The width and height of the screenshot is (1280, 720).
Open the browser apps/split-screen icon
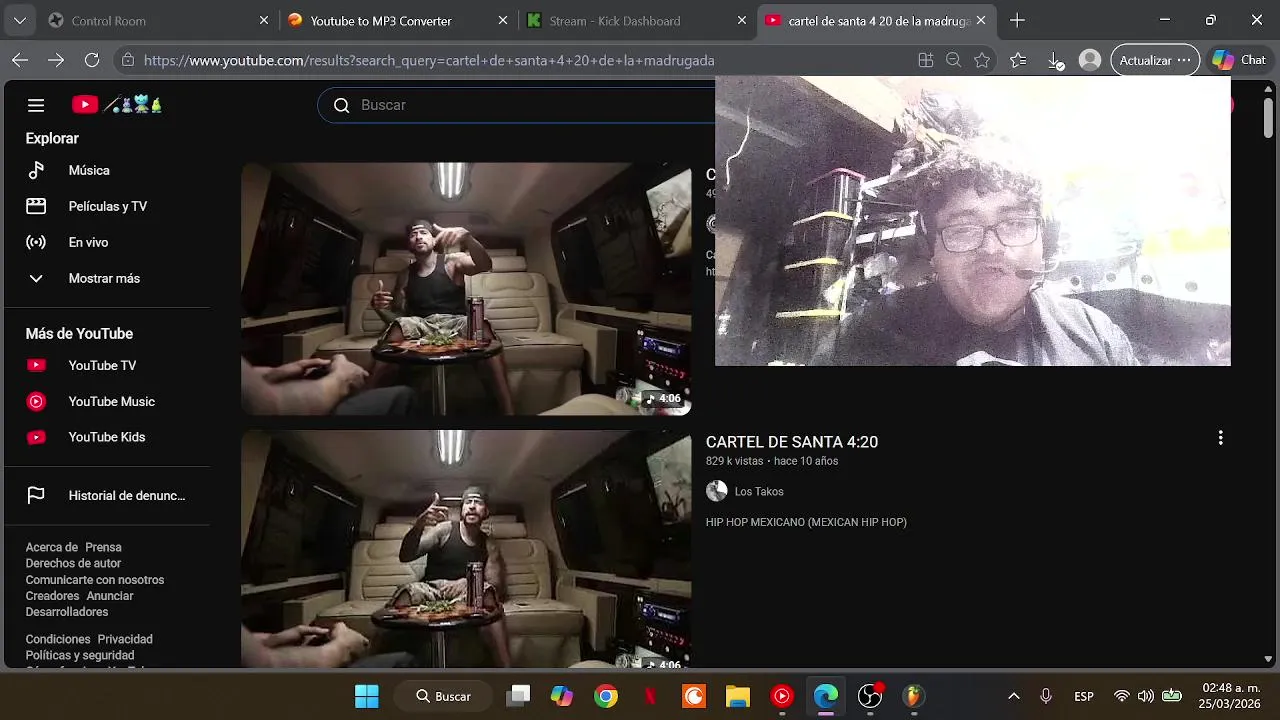926,60
